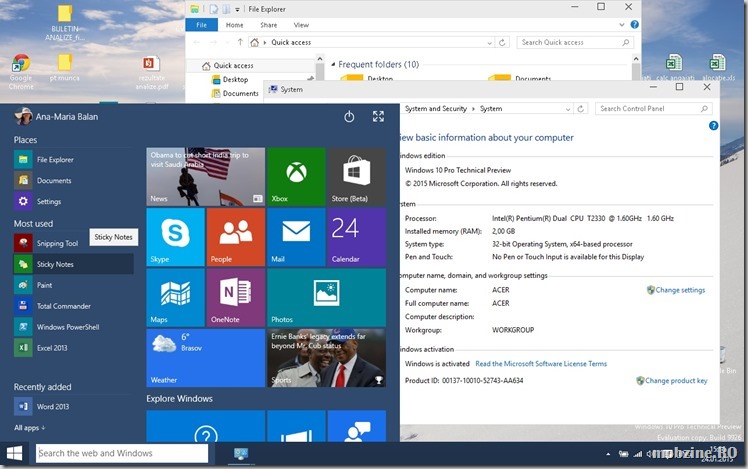
Task: Open Word 2013 under Recently added
Action: tap(73, 407)
